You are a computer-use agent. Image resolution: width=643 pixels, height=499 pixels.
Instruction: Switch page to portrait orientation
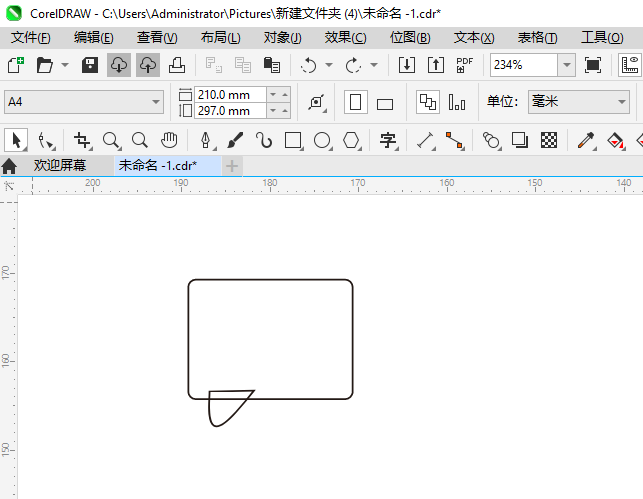[355, 102]
